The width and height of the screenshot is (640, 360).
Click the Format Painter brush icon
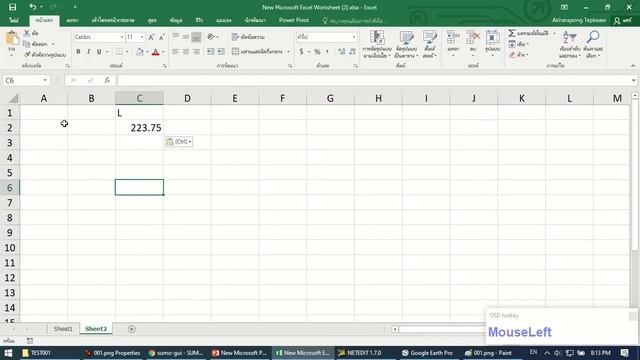pyautogui.click(x=27, y=54)
